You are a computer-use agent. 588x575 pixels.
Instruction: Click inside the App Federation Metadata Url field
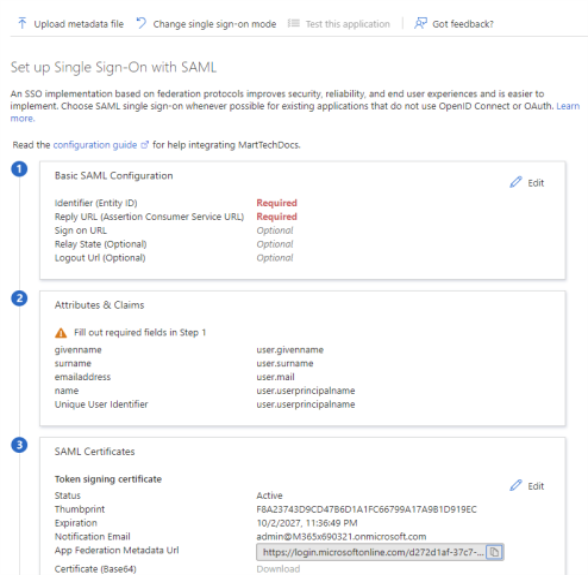tap(371, 552)
